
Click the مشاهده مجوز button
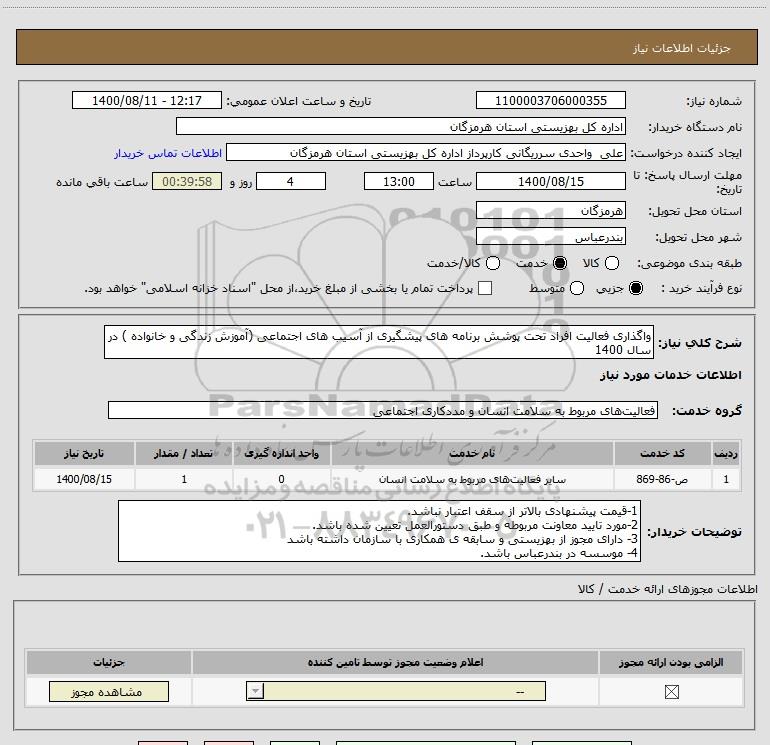[x=109, y=691]
